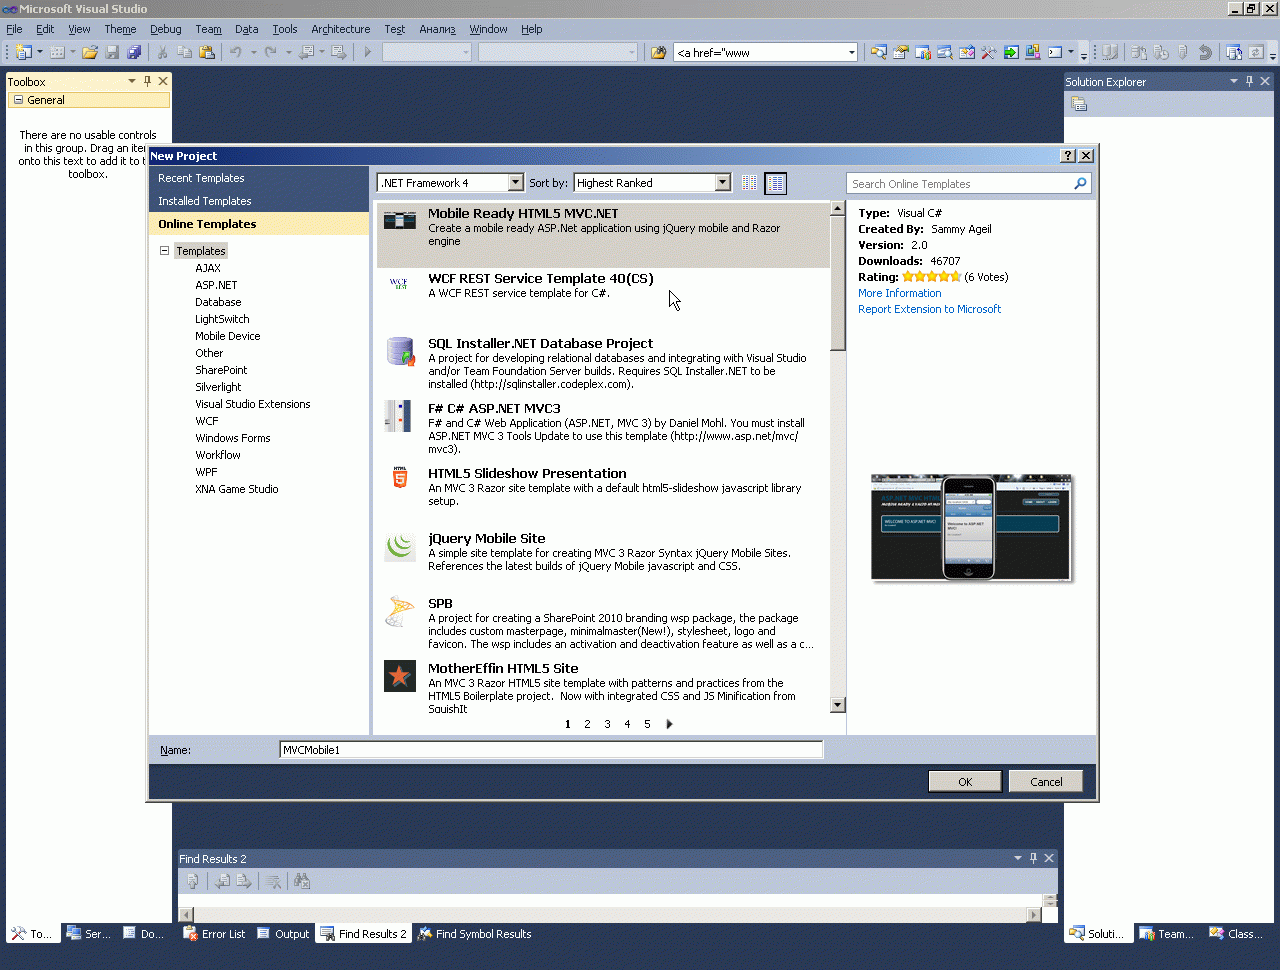Screen dimensions: 1280x970
Task: Click the Save floppy disk icon
Action: pyautogui.click(x=112, y=52)
